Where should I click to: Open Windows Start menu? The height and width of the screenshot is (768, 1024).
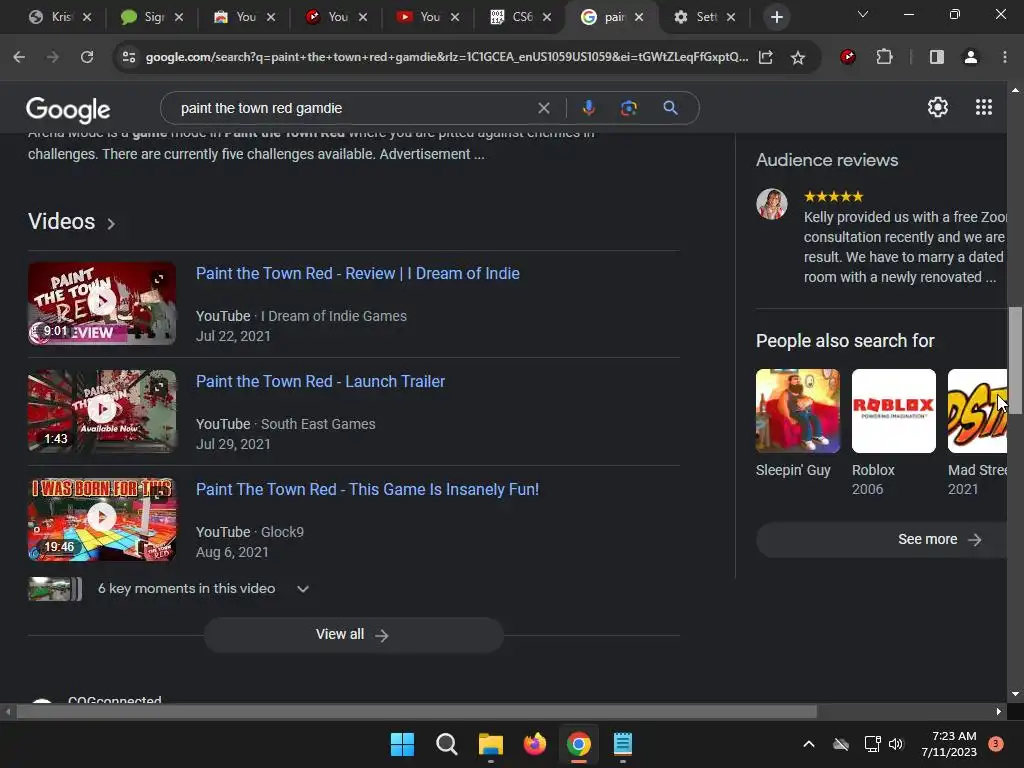pos(402,744)
